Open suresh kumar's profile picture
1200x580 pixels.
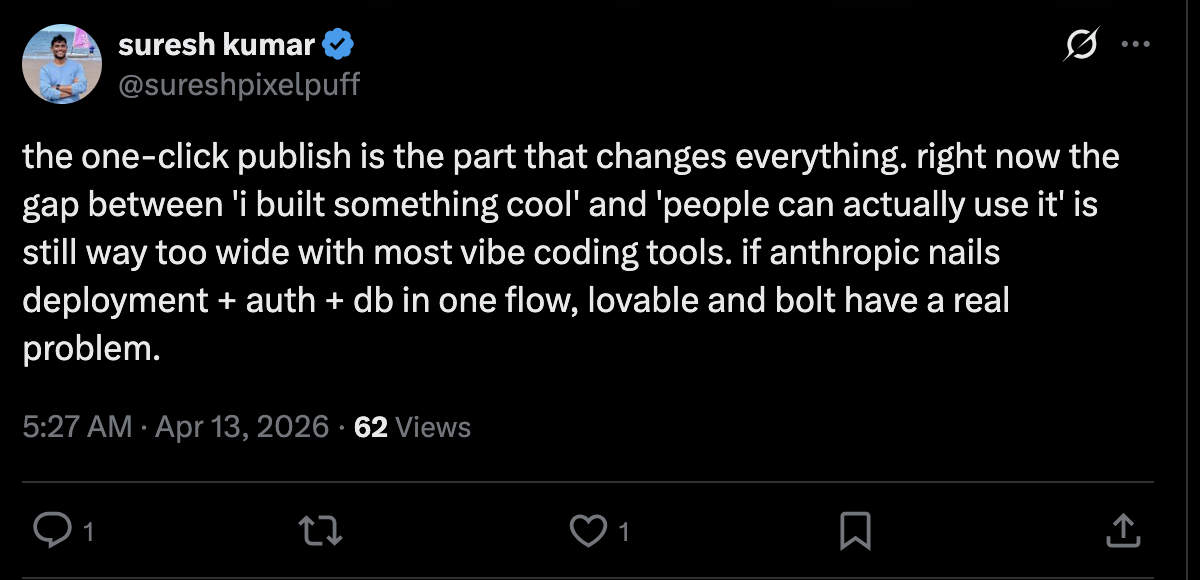62,64
